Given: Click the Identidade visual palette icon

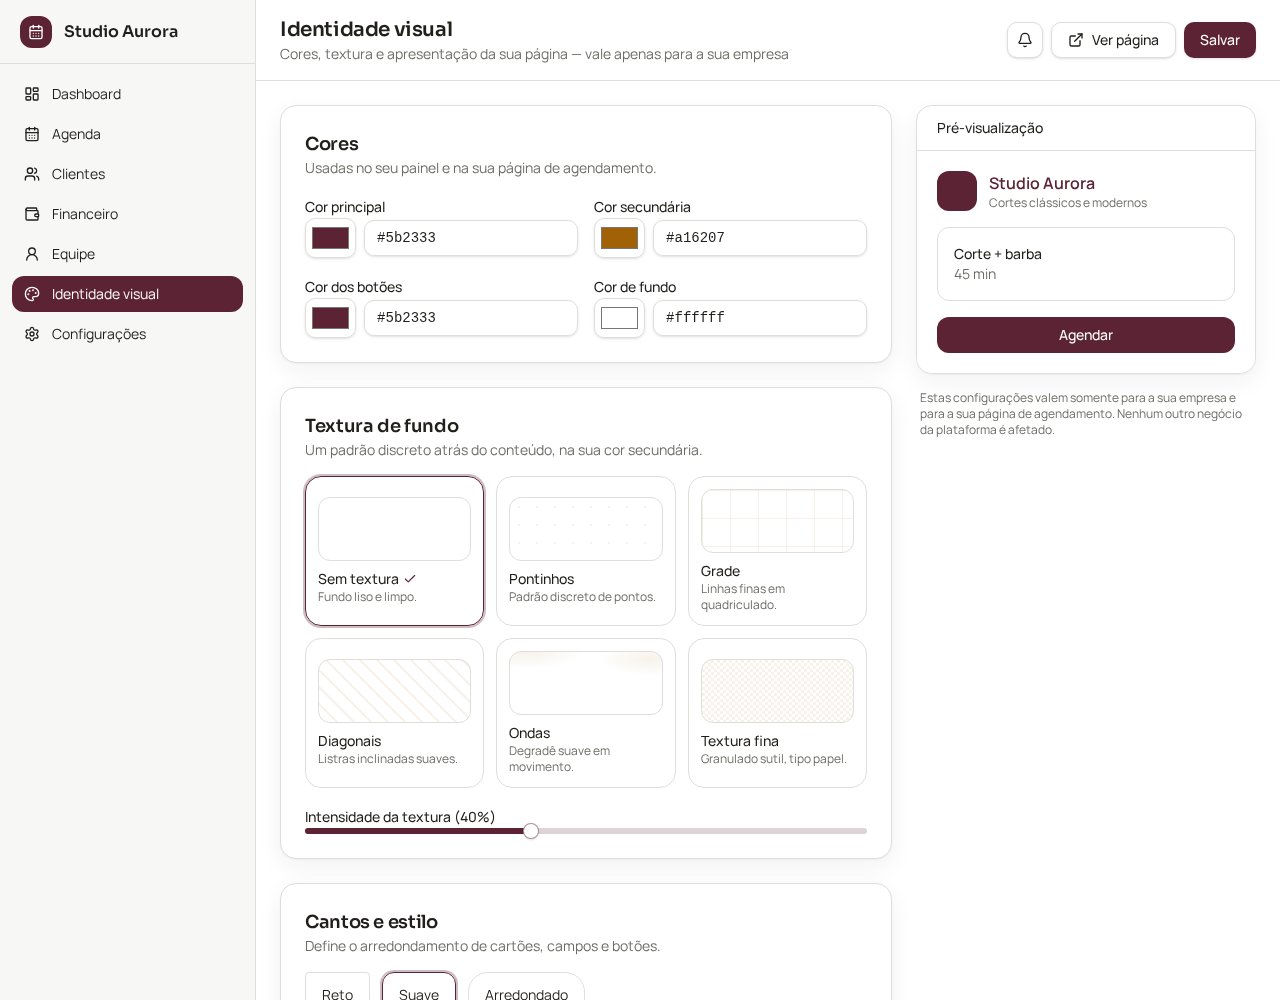Looking at the screenshot, I should [32, 294].
